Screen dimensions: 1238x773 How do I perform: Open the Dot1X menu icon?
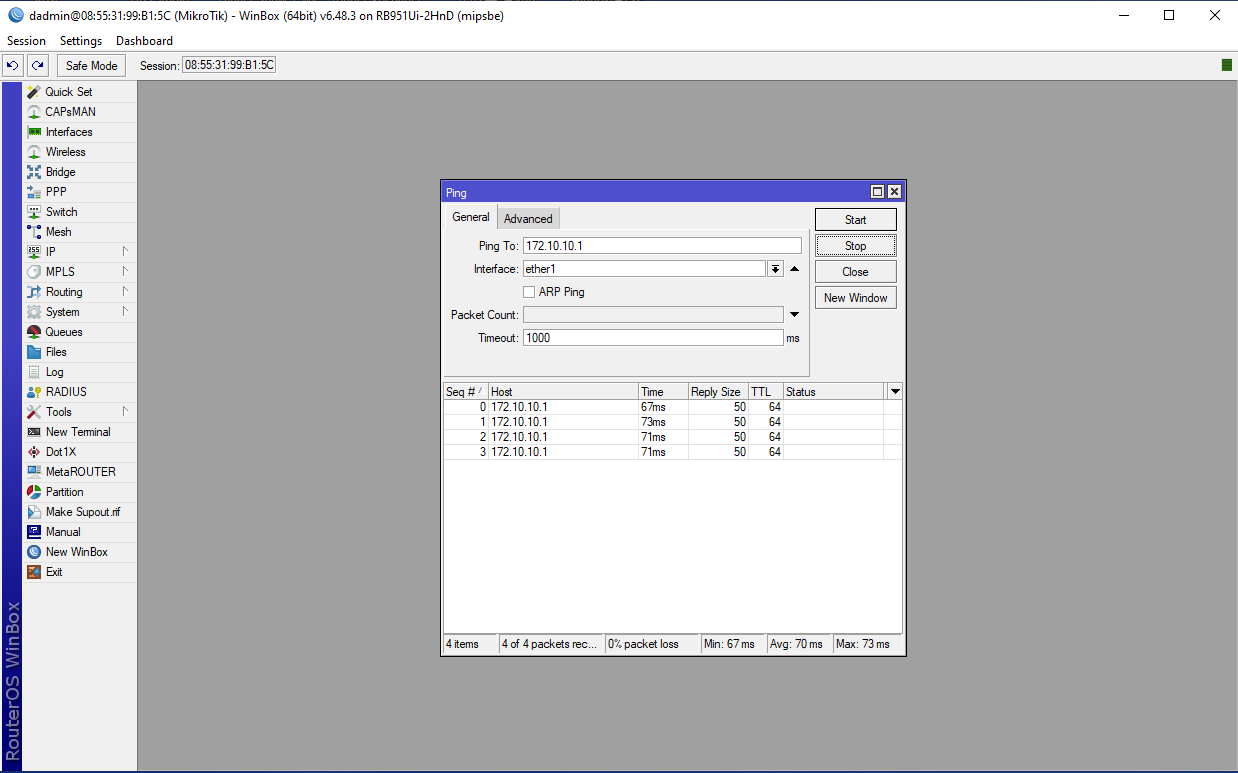click(34, 452)
